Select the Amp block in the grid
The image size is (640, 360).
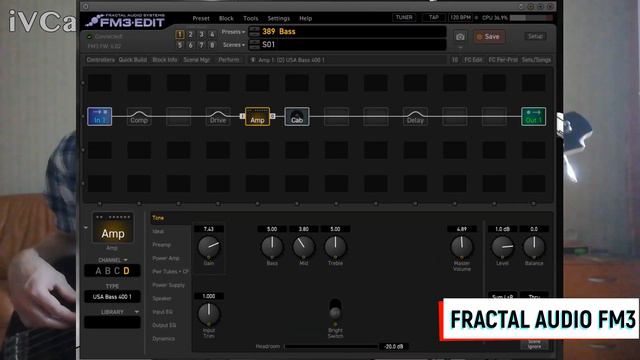pos(258,117)
